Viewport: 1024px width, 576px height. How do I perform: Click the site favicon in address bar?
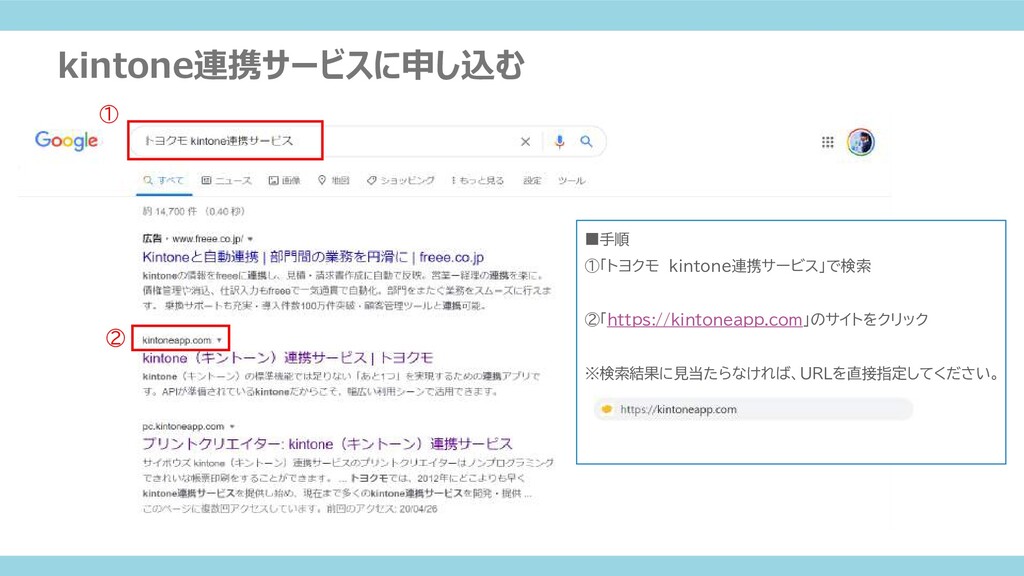(x=607, y=409)
